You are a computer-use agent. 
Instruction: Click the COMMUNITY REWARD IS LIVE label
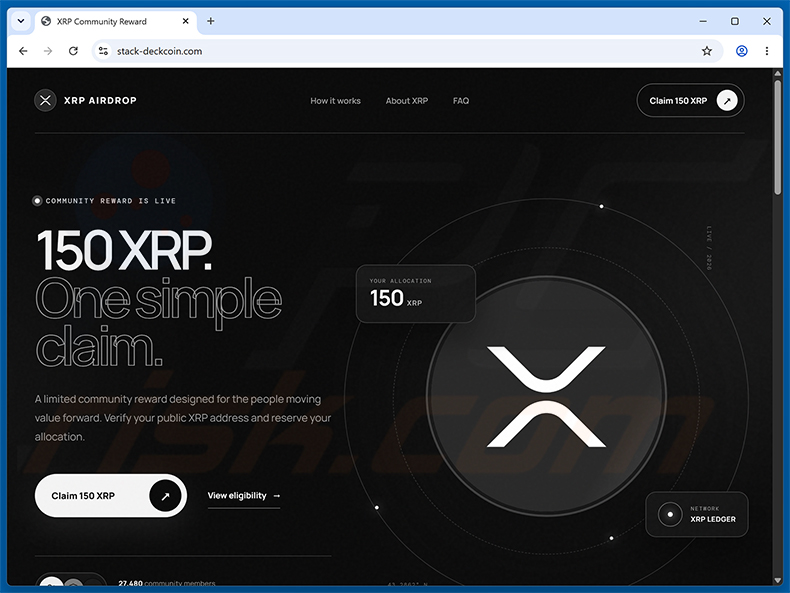(x=111, y=201)
